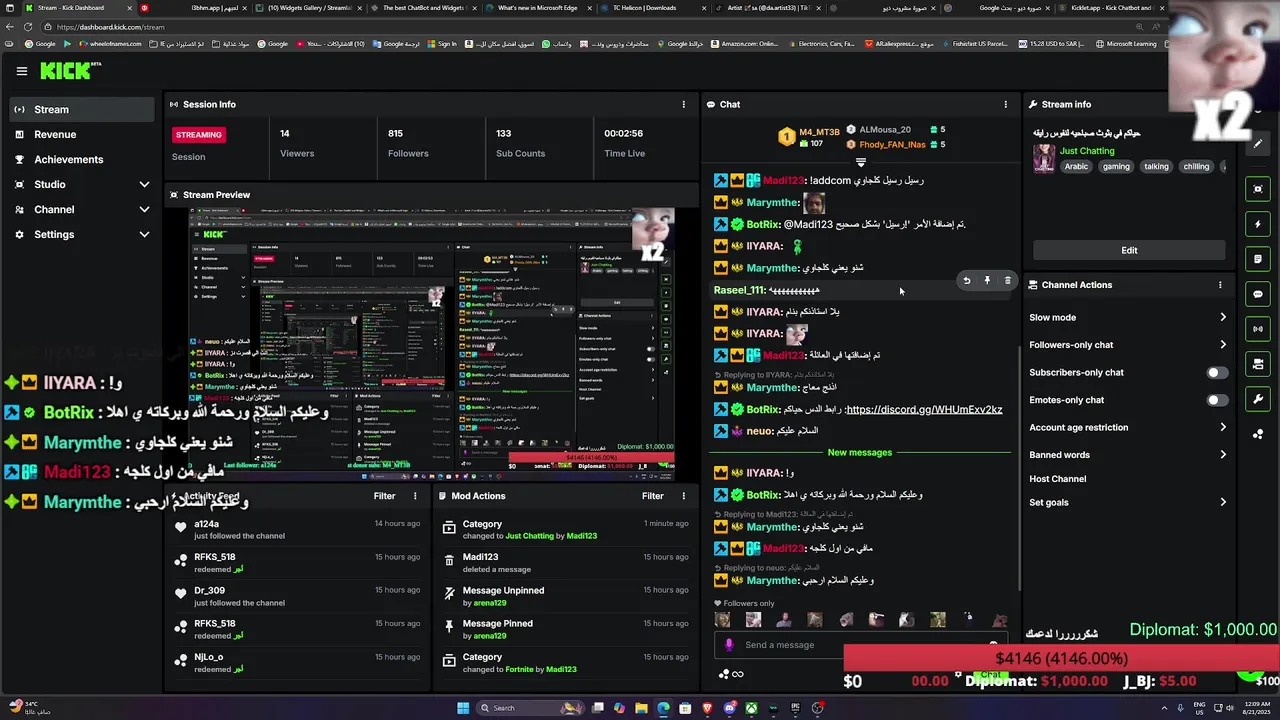The width and height of the screenshot is (1280, 720).
Task: Select the gaming stream tag
Action: pyautogui.click(x=1116, y=167)
